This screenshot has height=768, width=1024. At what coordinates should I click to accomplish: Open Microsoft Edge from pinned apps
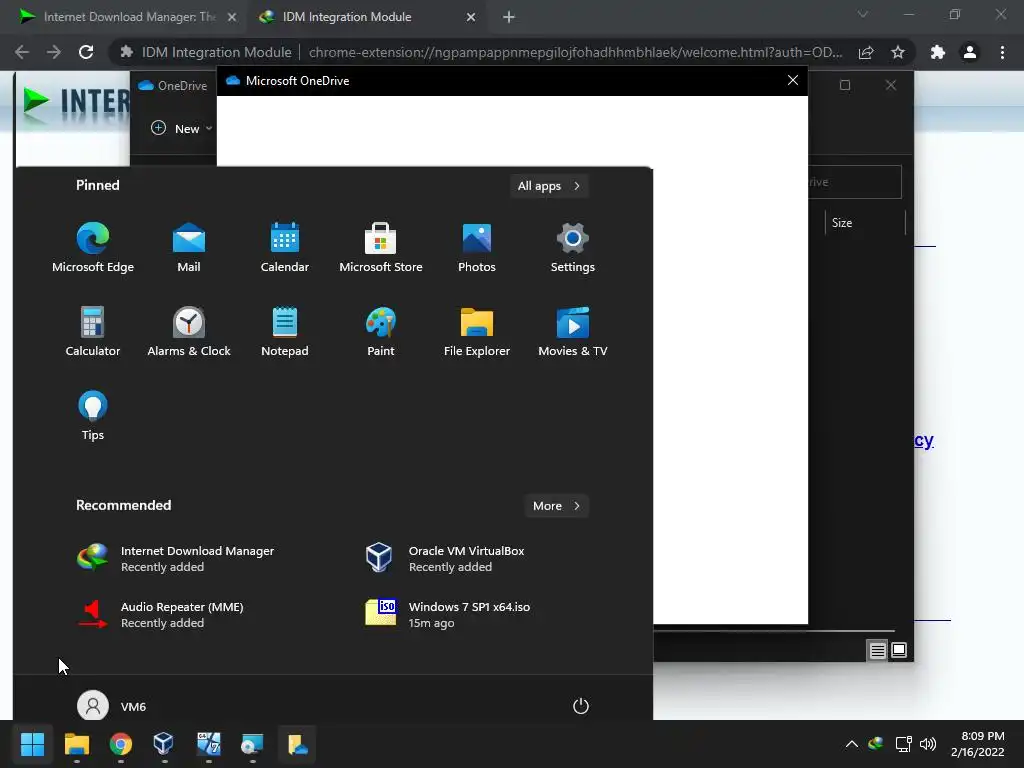(x=93, y=248)
